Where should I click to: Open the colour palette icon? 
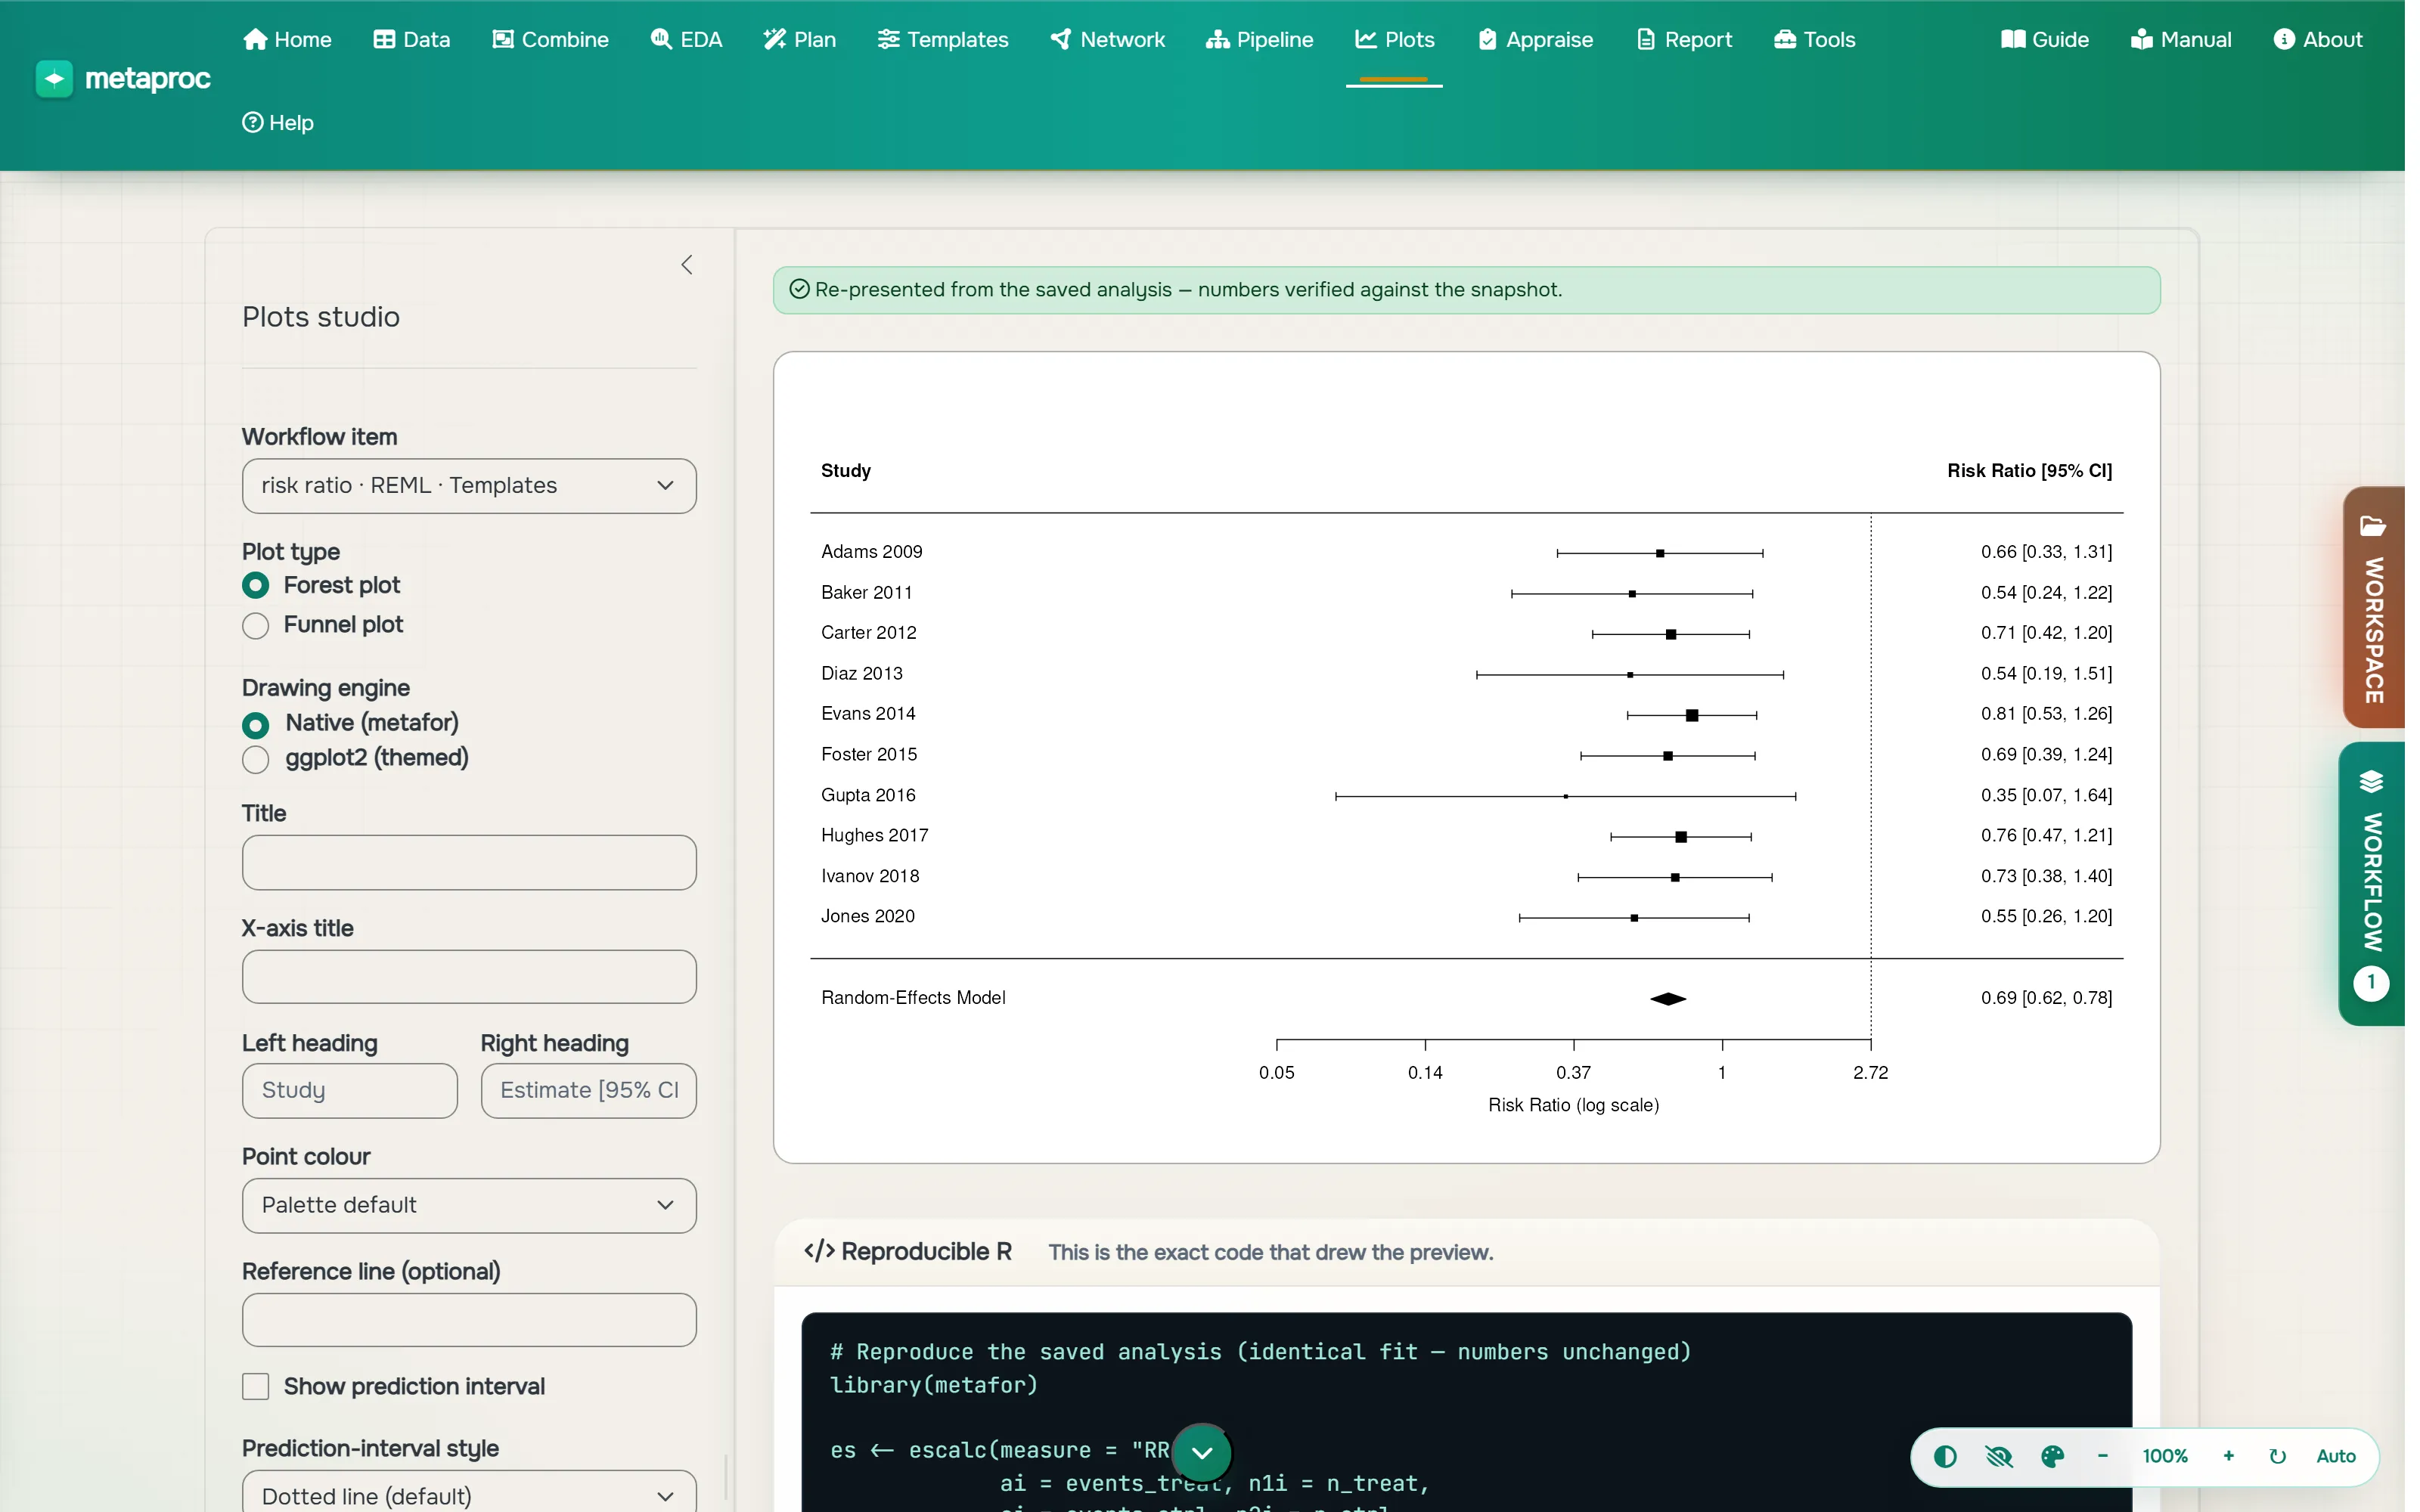[x=2052, y=1456]
